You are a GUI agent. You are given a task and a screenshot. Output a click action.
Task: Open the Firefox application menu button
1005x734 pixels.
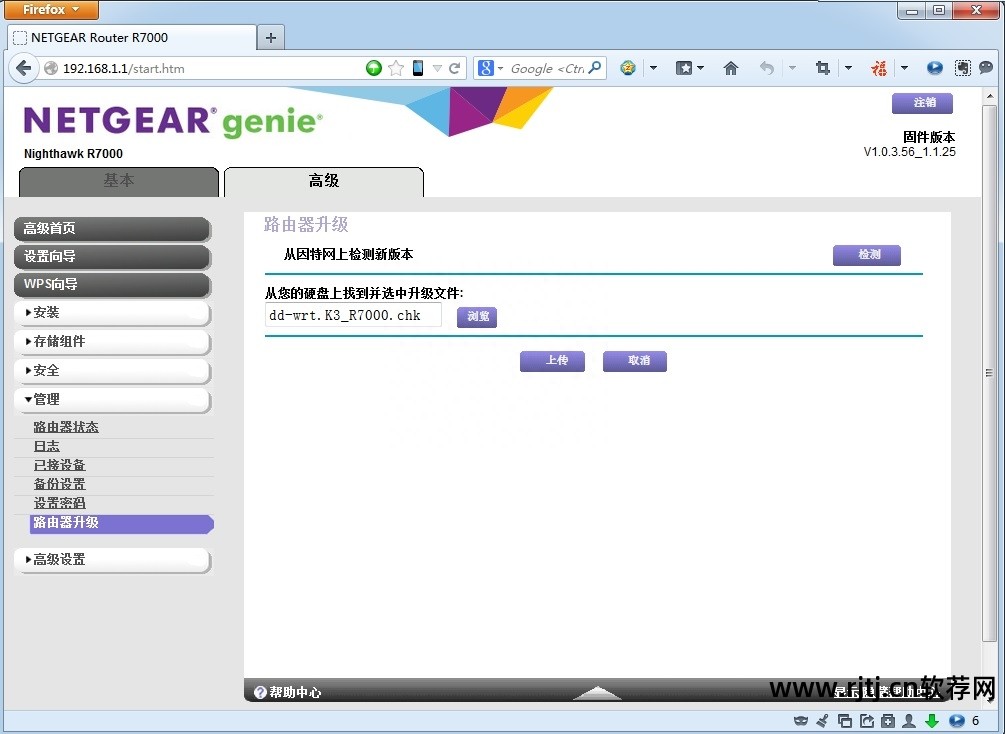click(x=52, y=10)
